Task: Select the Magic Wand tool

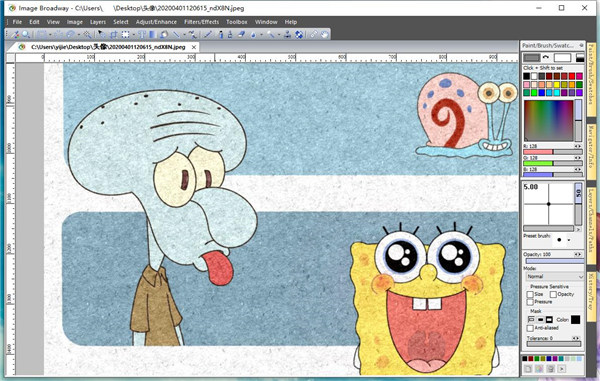Action: tap(87, 34)
